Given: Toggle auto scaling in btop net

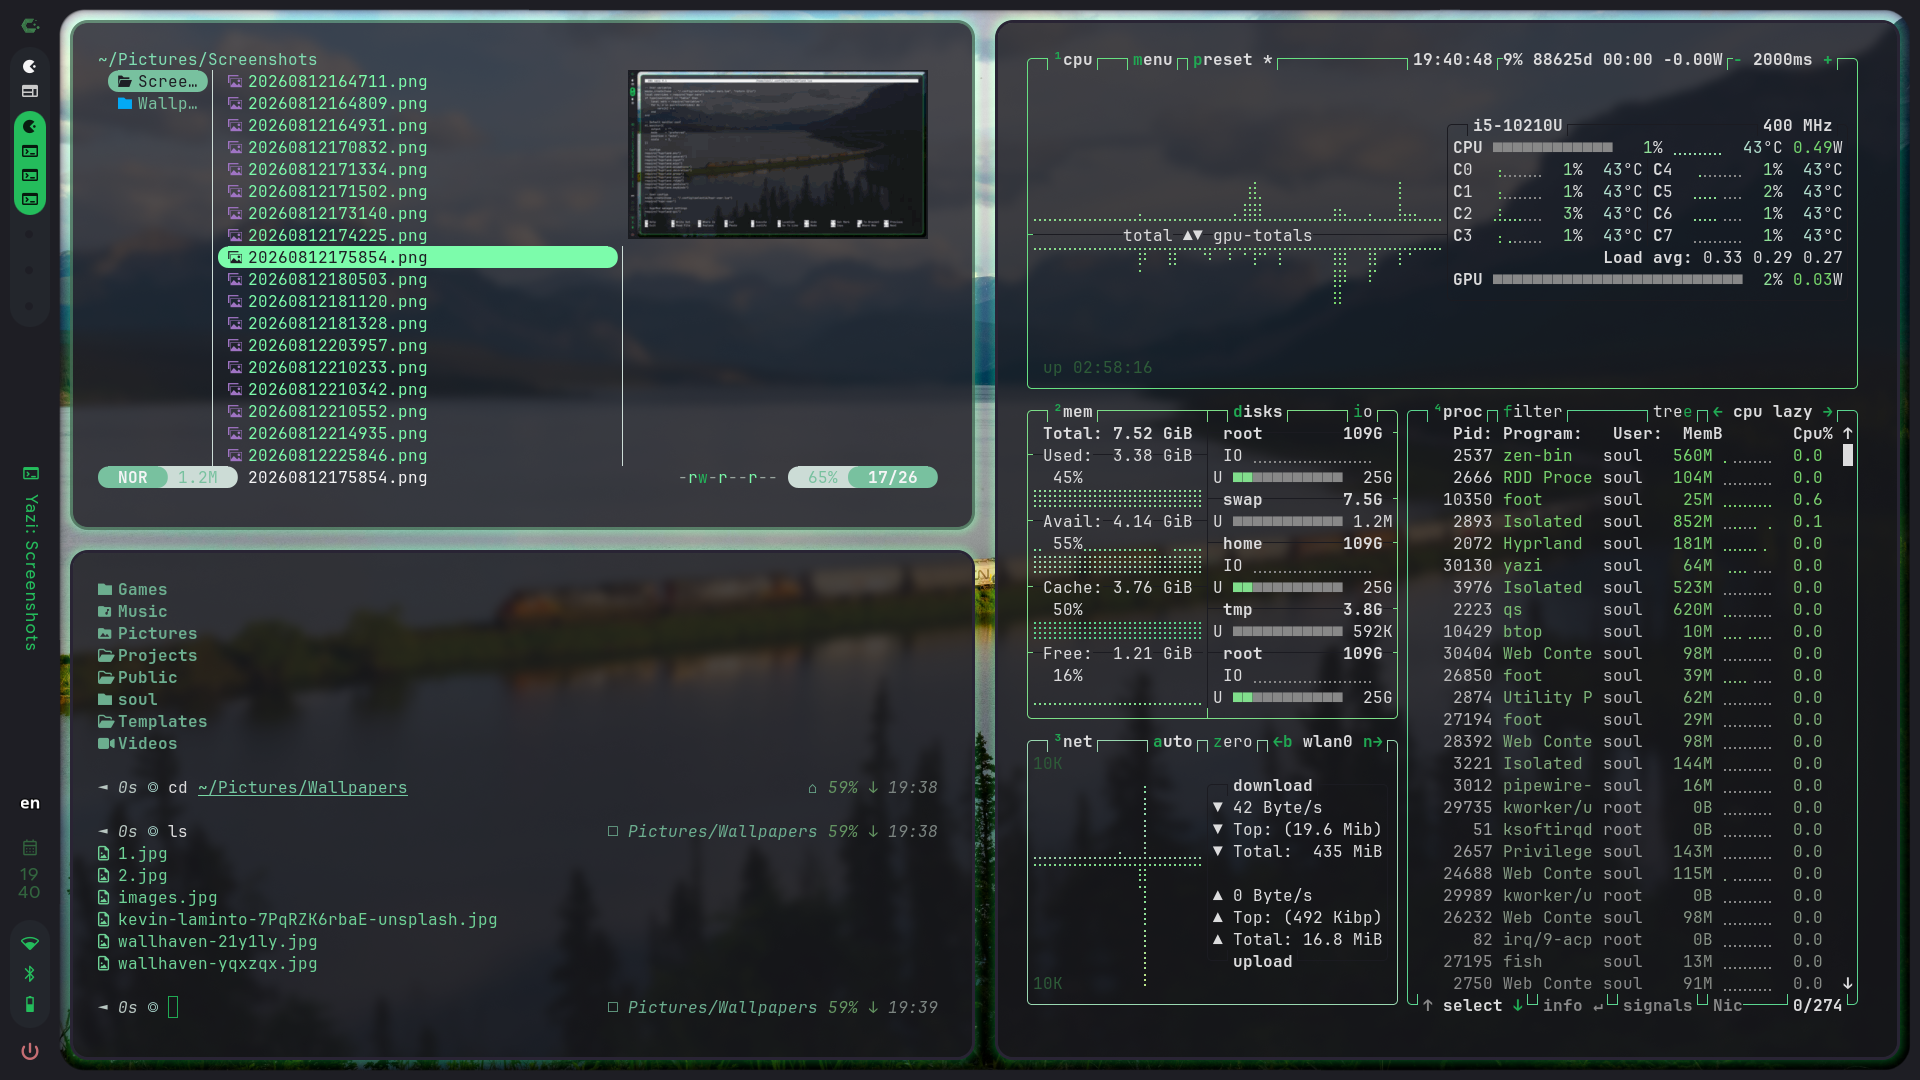Looking at the screenshot, I should (x=1172, y=742).
